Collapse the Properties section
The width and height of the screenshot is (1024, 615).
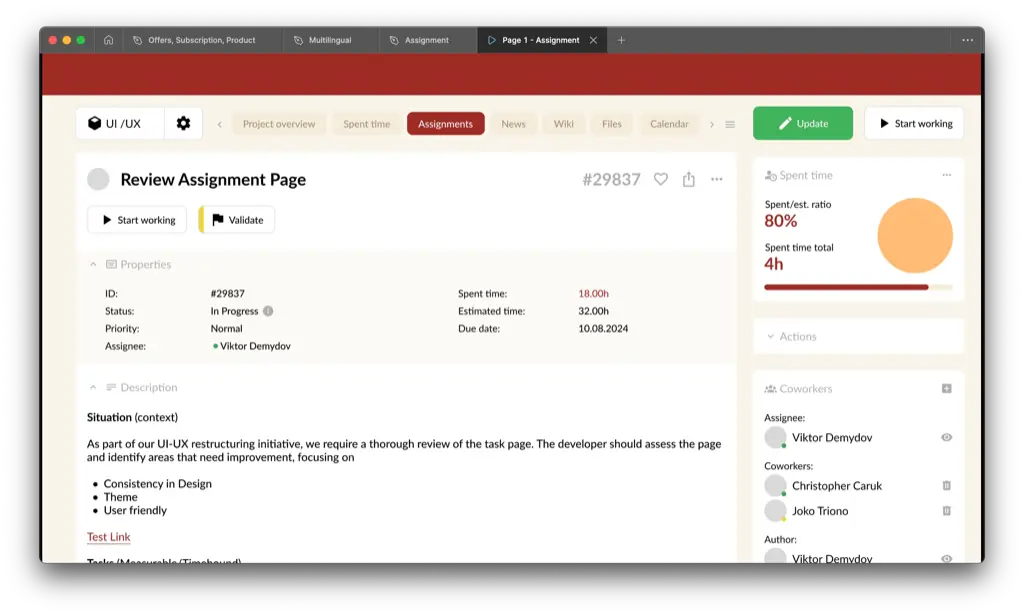pos(95,264)
